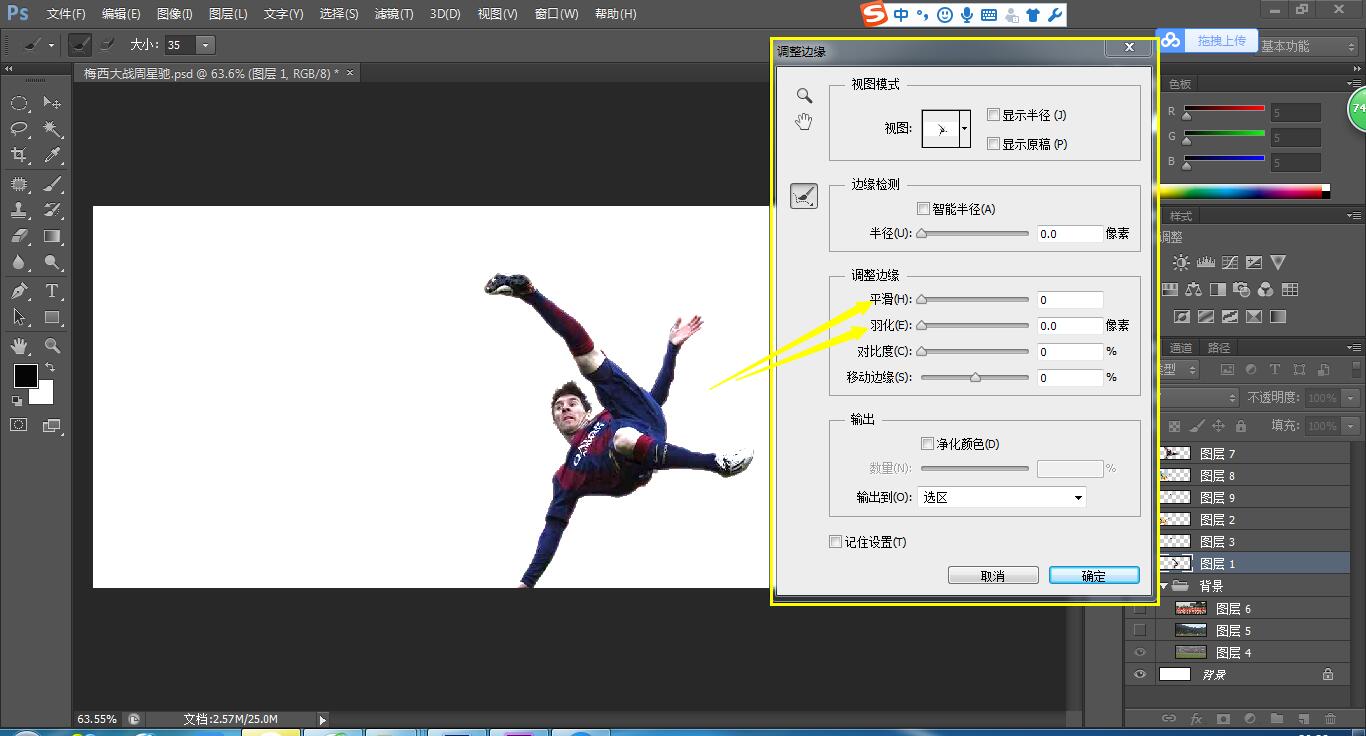The height and width of the screenshot is (736, 1366).
Task: Click the delete layer trash icon
Action: coord(1331,718)
